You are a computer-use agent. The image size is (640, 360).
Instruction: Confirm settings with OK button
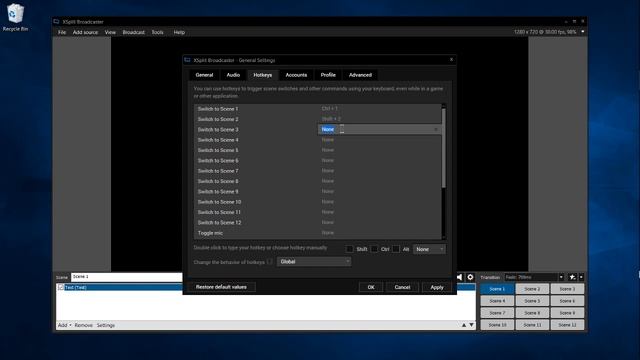[x=371, y=287]
